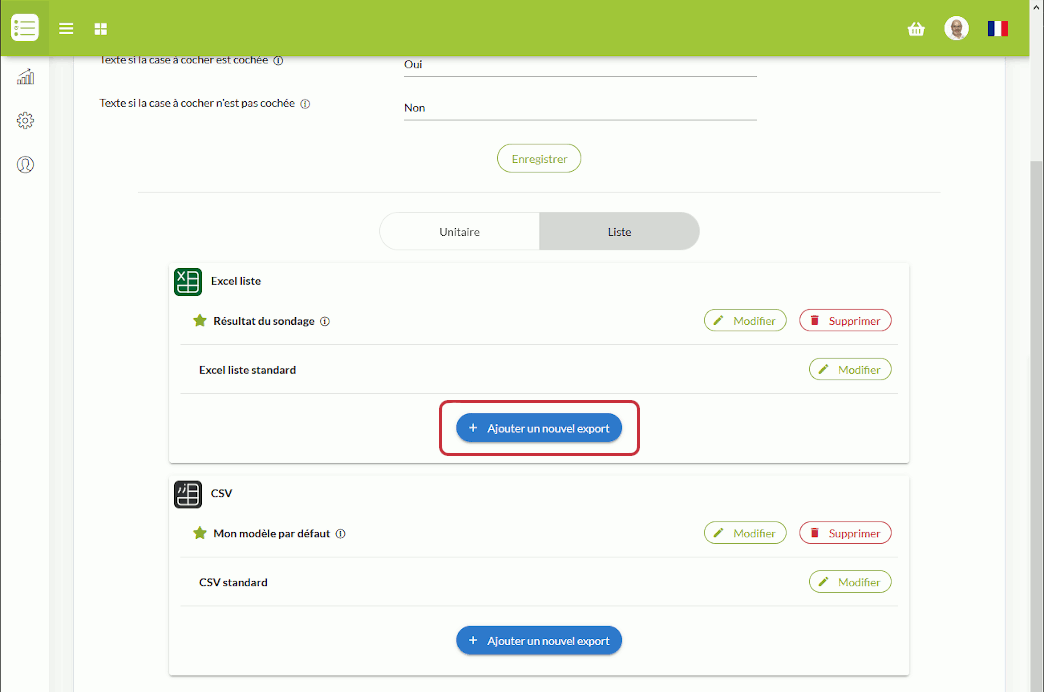This screenshot has width=1044, height=692.
Task: Open the hamburger menu
Action: point(66,29)
